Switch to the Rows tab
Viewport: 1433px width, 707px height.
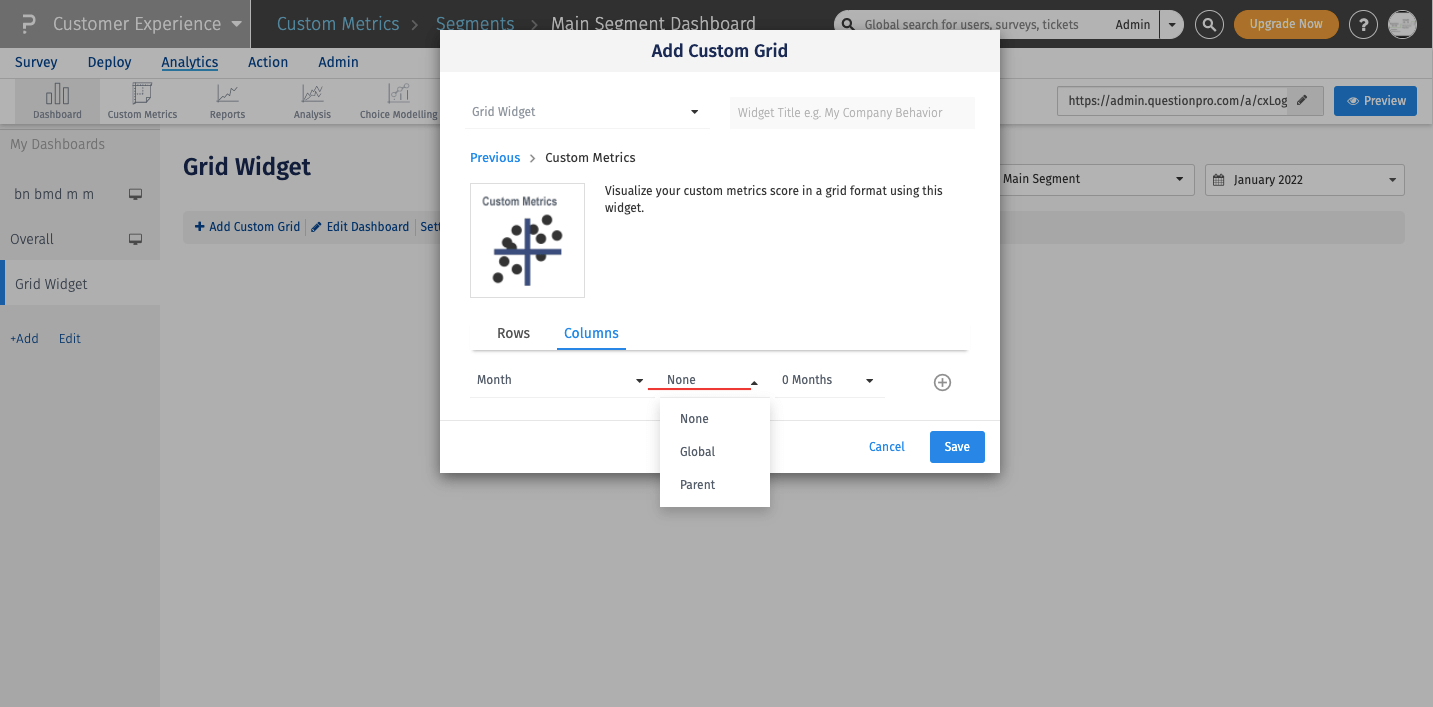tap(513, 333)
